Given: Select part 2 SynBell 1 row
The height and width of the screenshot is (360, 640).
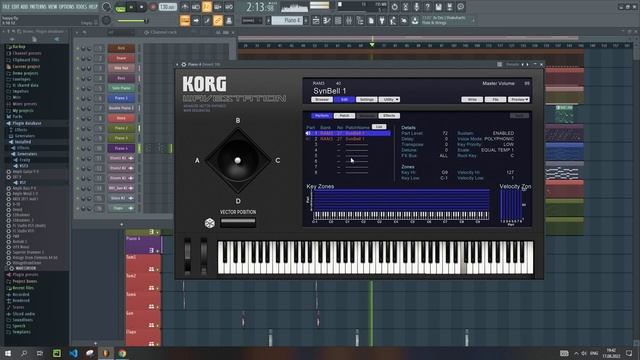Looking at the screenshot, I should pos(348,139).
